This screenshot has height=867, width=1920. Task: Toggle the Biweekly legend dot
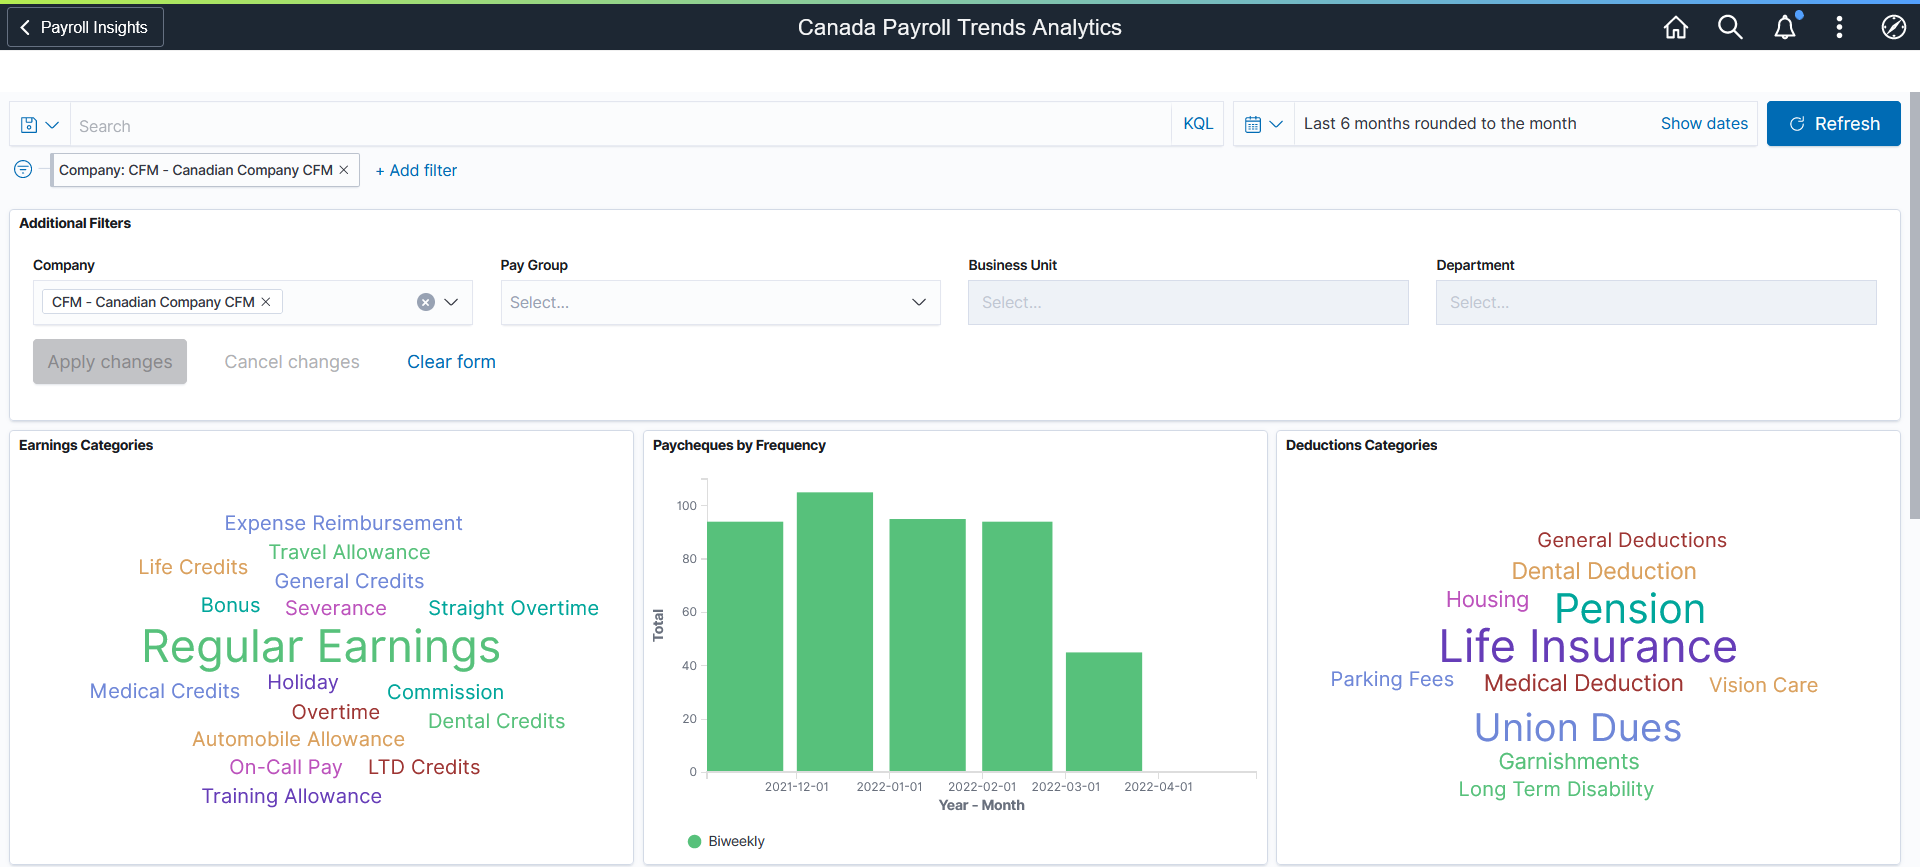pos(695,841)
